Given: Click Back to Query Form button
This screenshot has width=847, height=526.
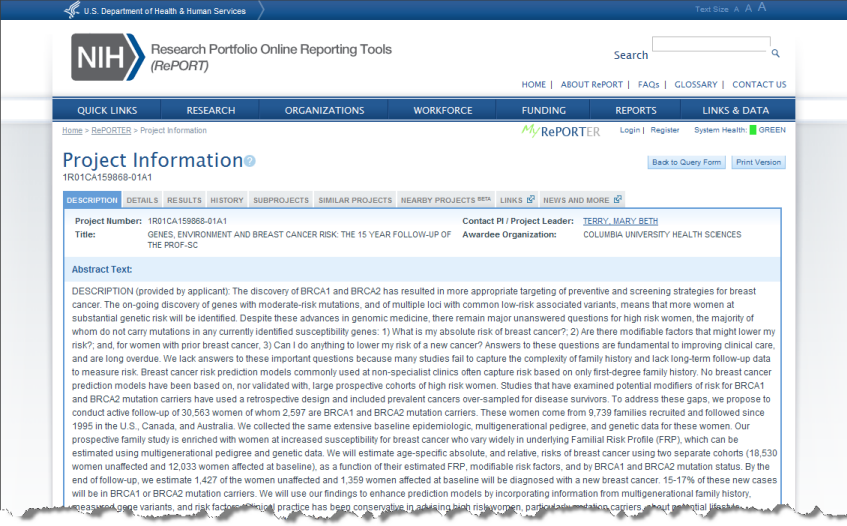Looking at the screenshot, I should click(686, 162).
